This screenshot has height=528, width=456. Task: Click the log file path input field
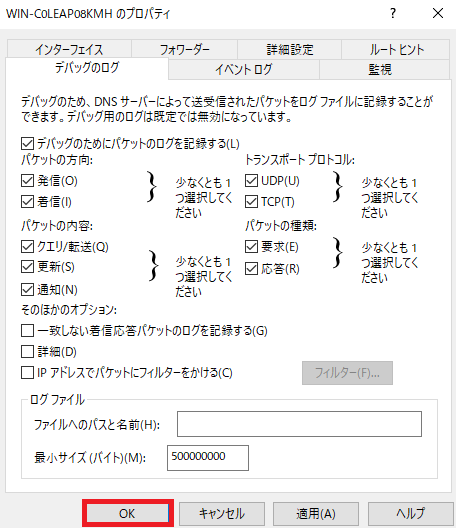point(299,424)
